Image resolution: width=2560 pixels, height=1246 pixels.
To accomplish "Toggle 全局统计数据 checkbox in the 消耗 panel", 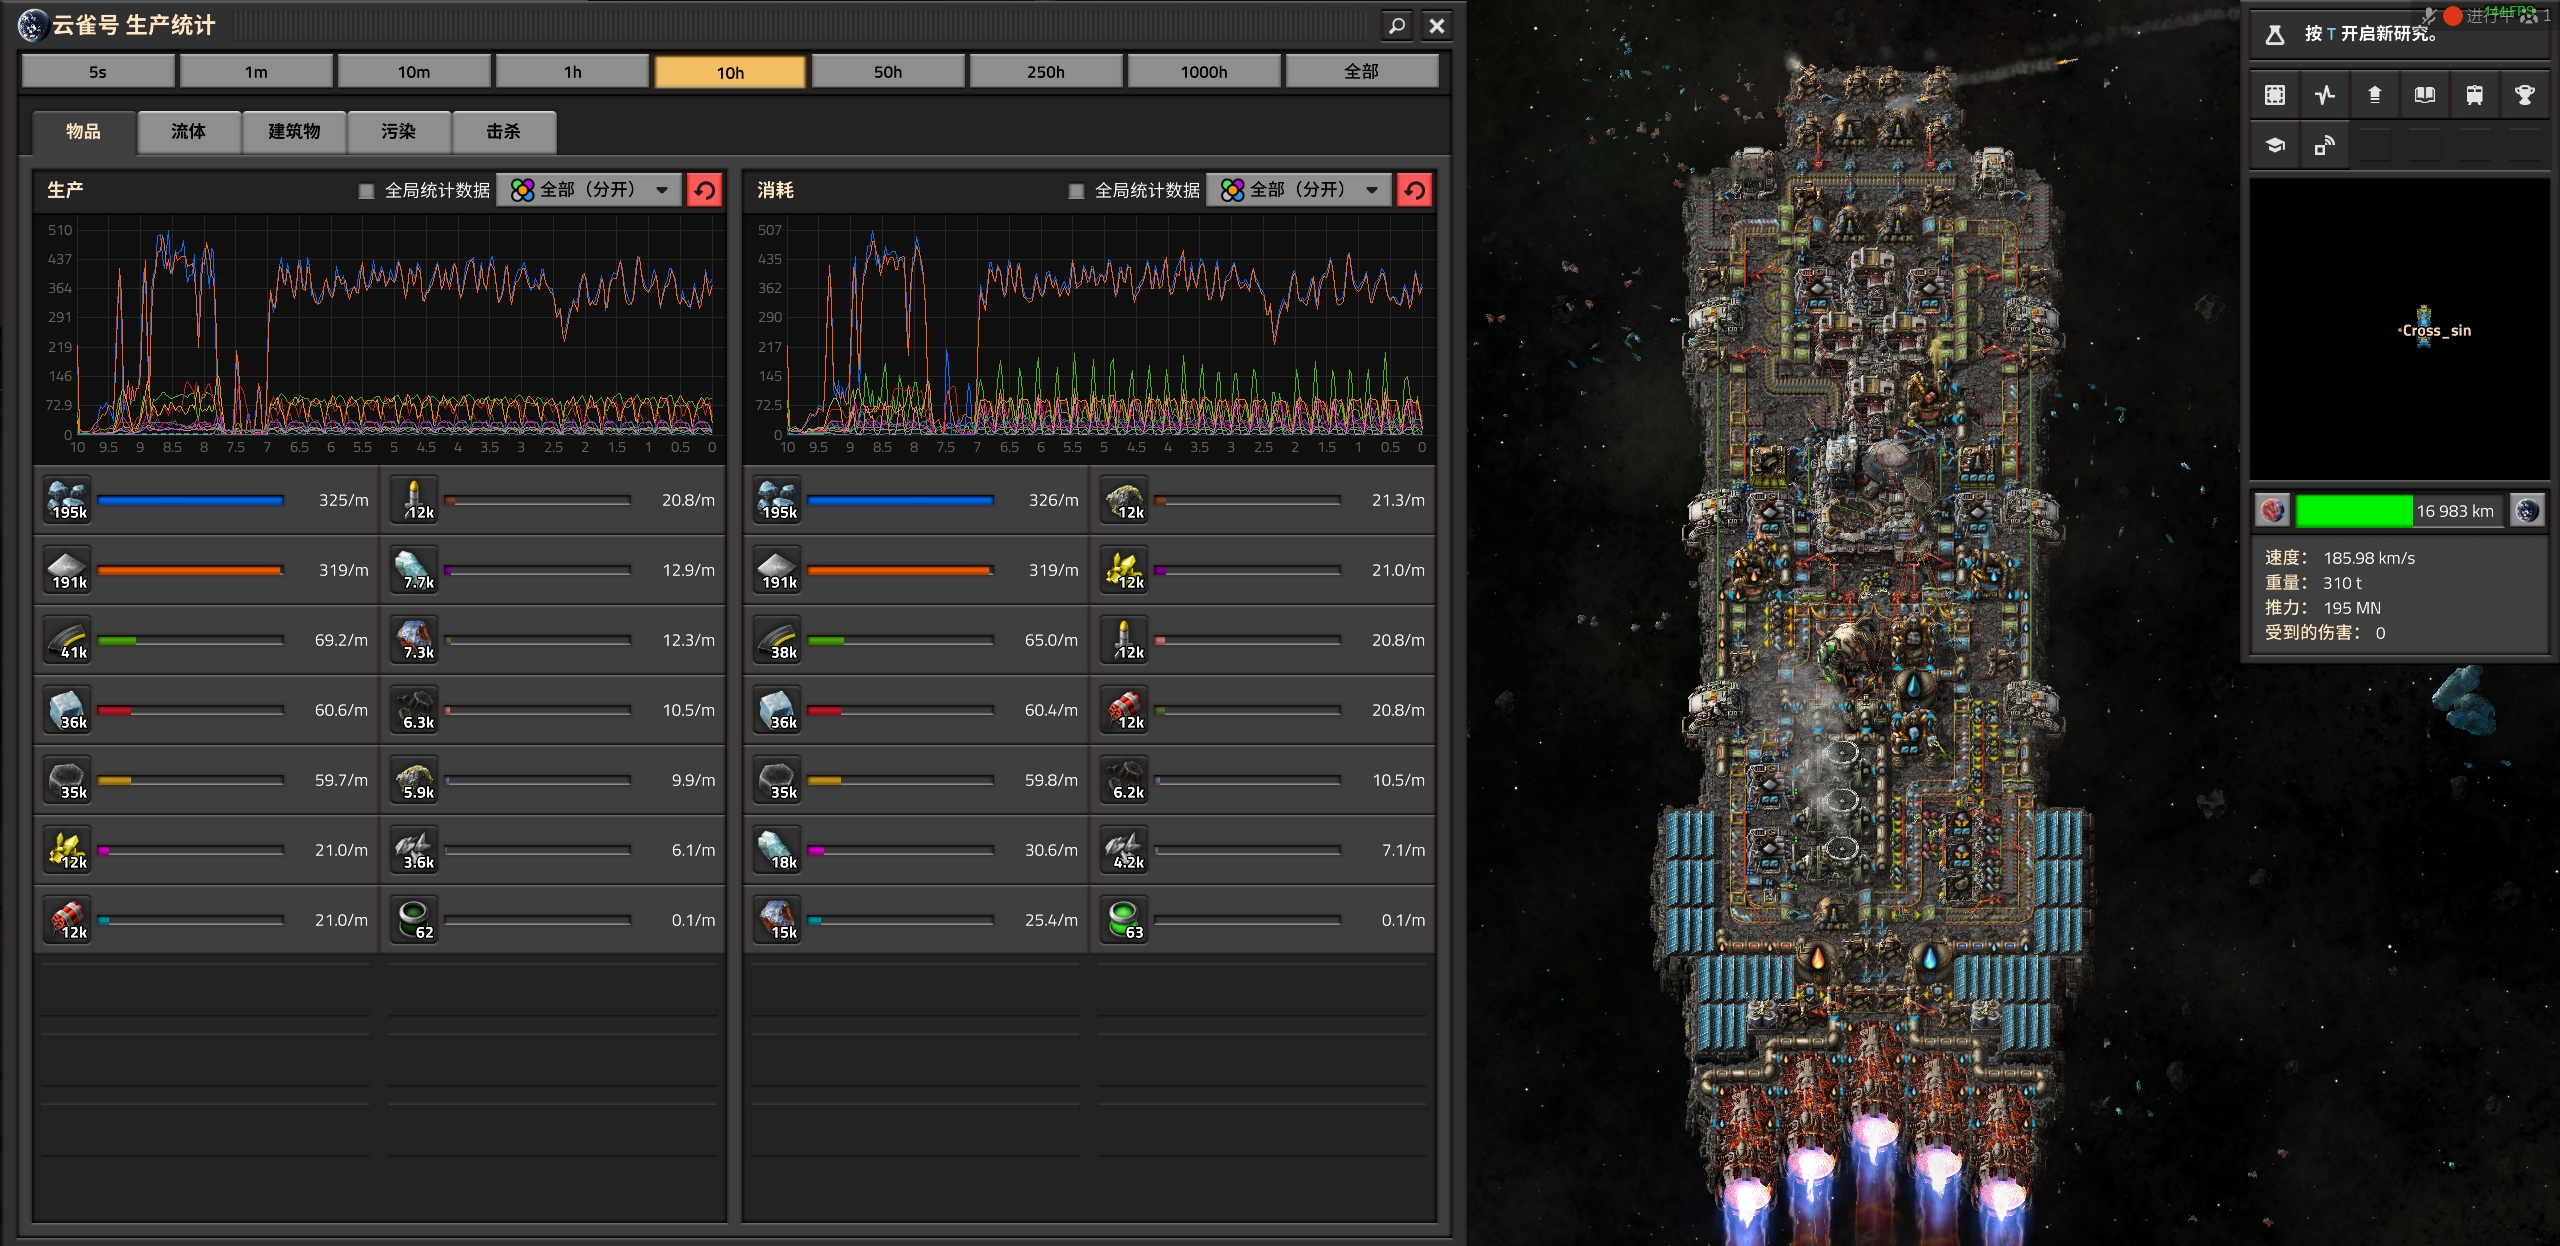I will [1077, 191].
